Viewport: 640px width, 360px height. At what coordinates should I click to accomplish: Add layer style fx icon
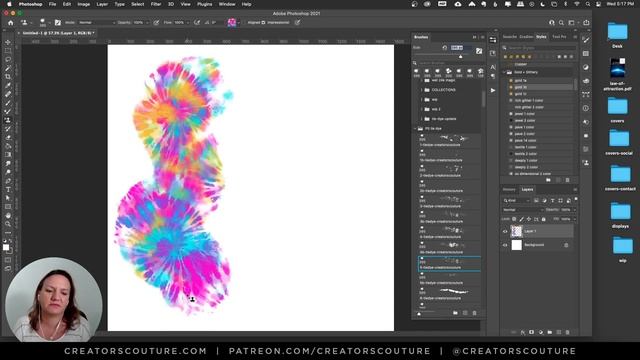pos(522,332)
